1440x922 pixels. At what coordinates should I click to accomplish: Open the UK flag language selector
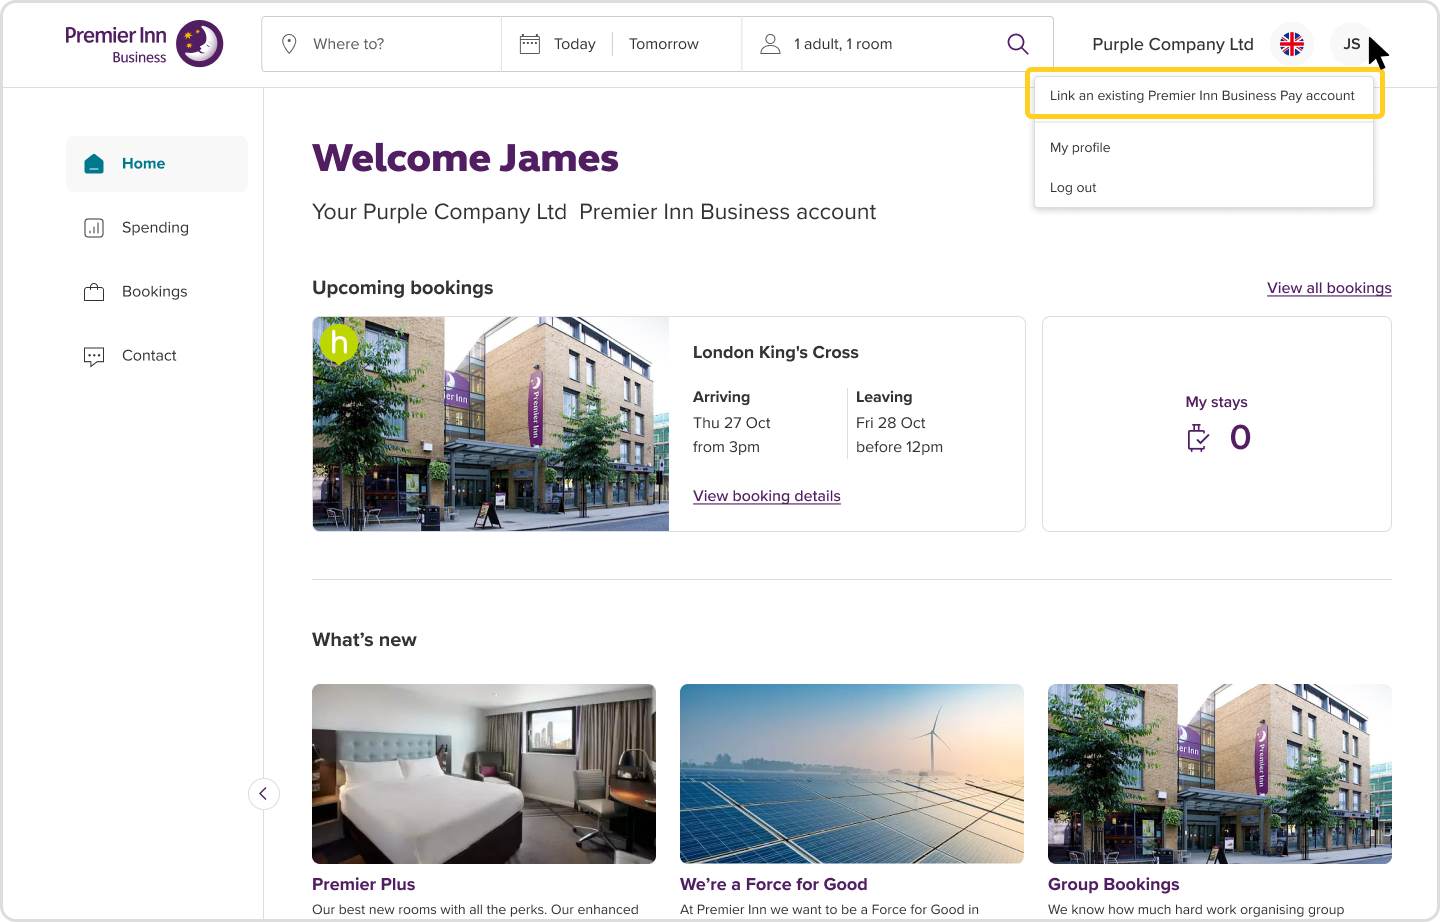click(1292, 44)
